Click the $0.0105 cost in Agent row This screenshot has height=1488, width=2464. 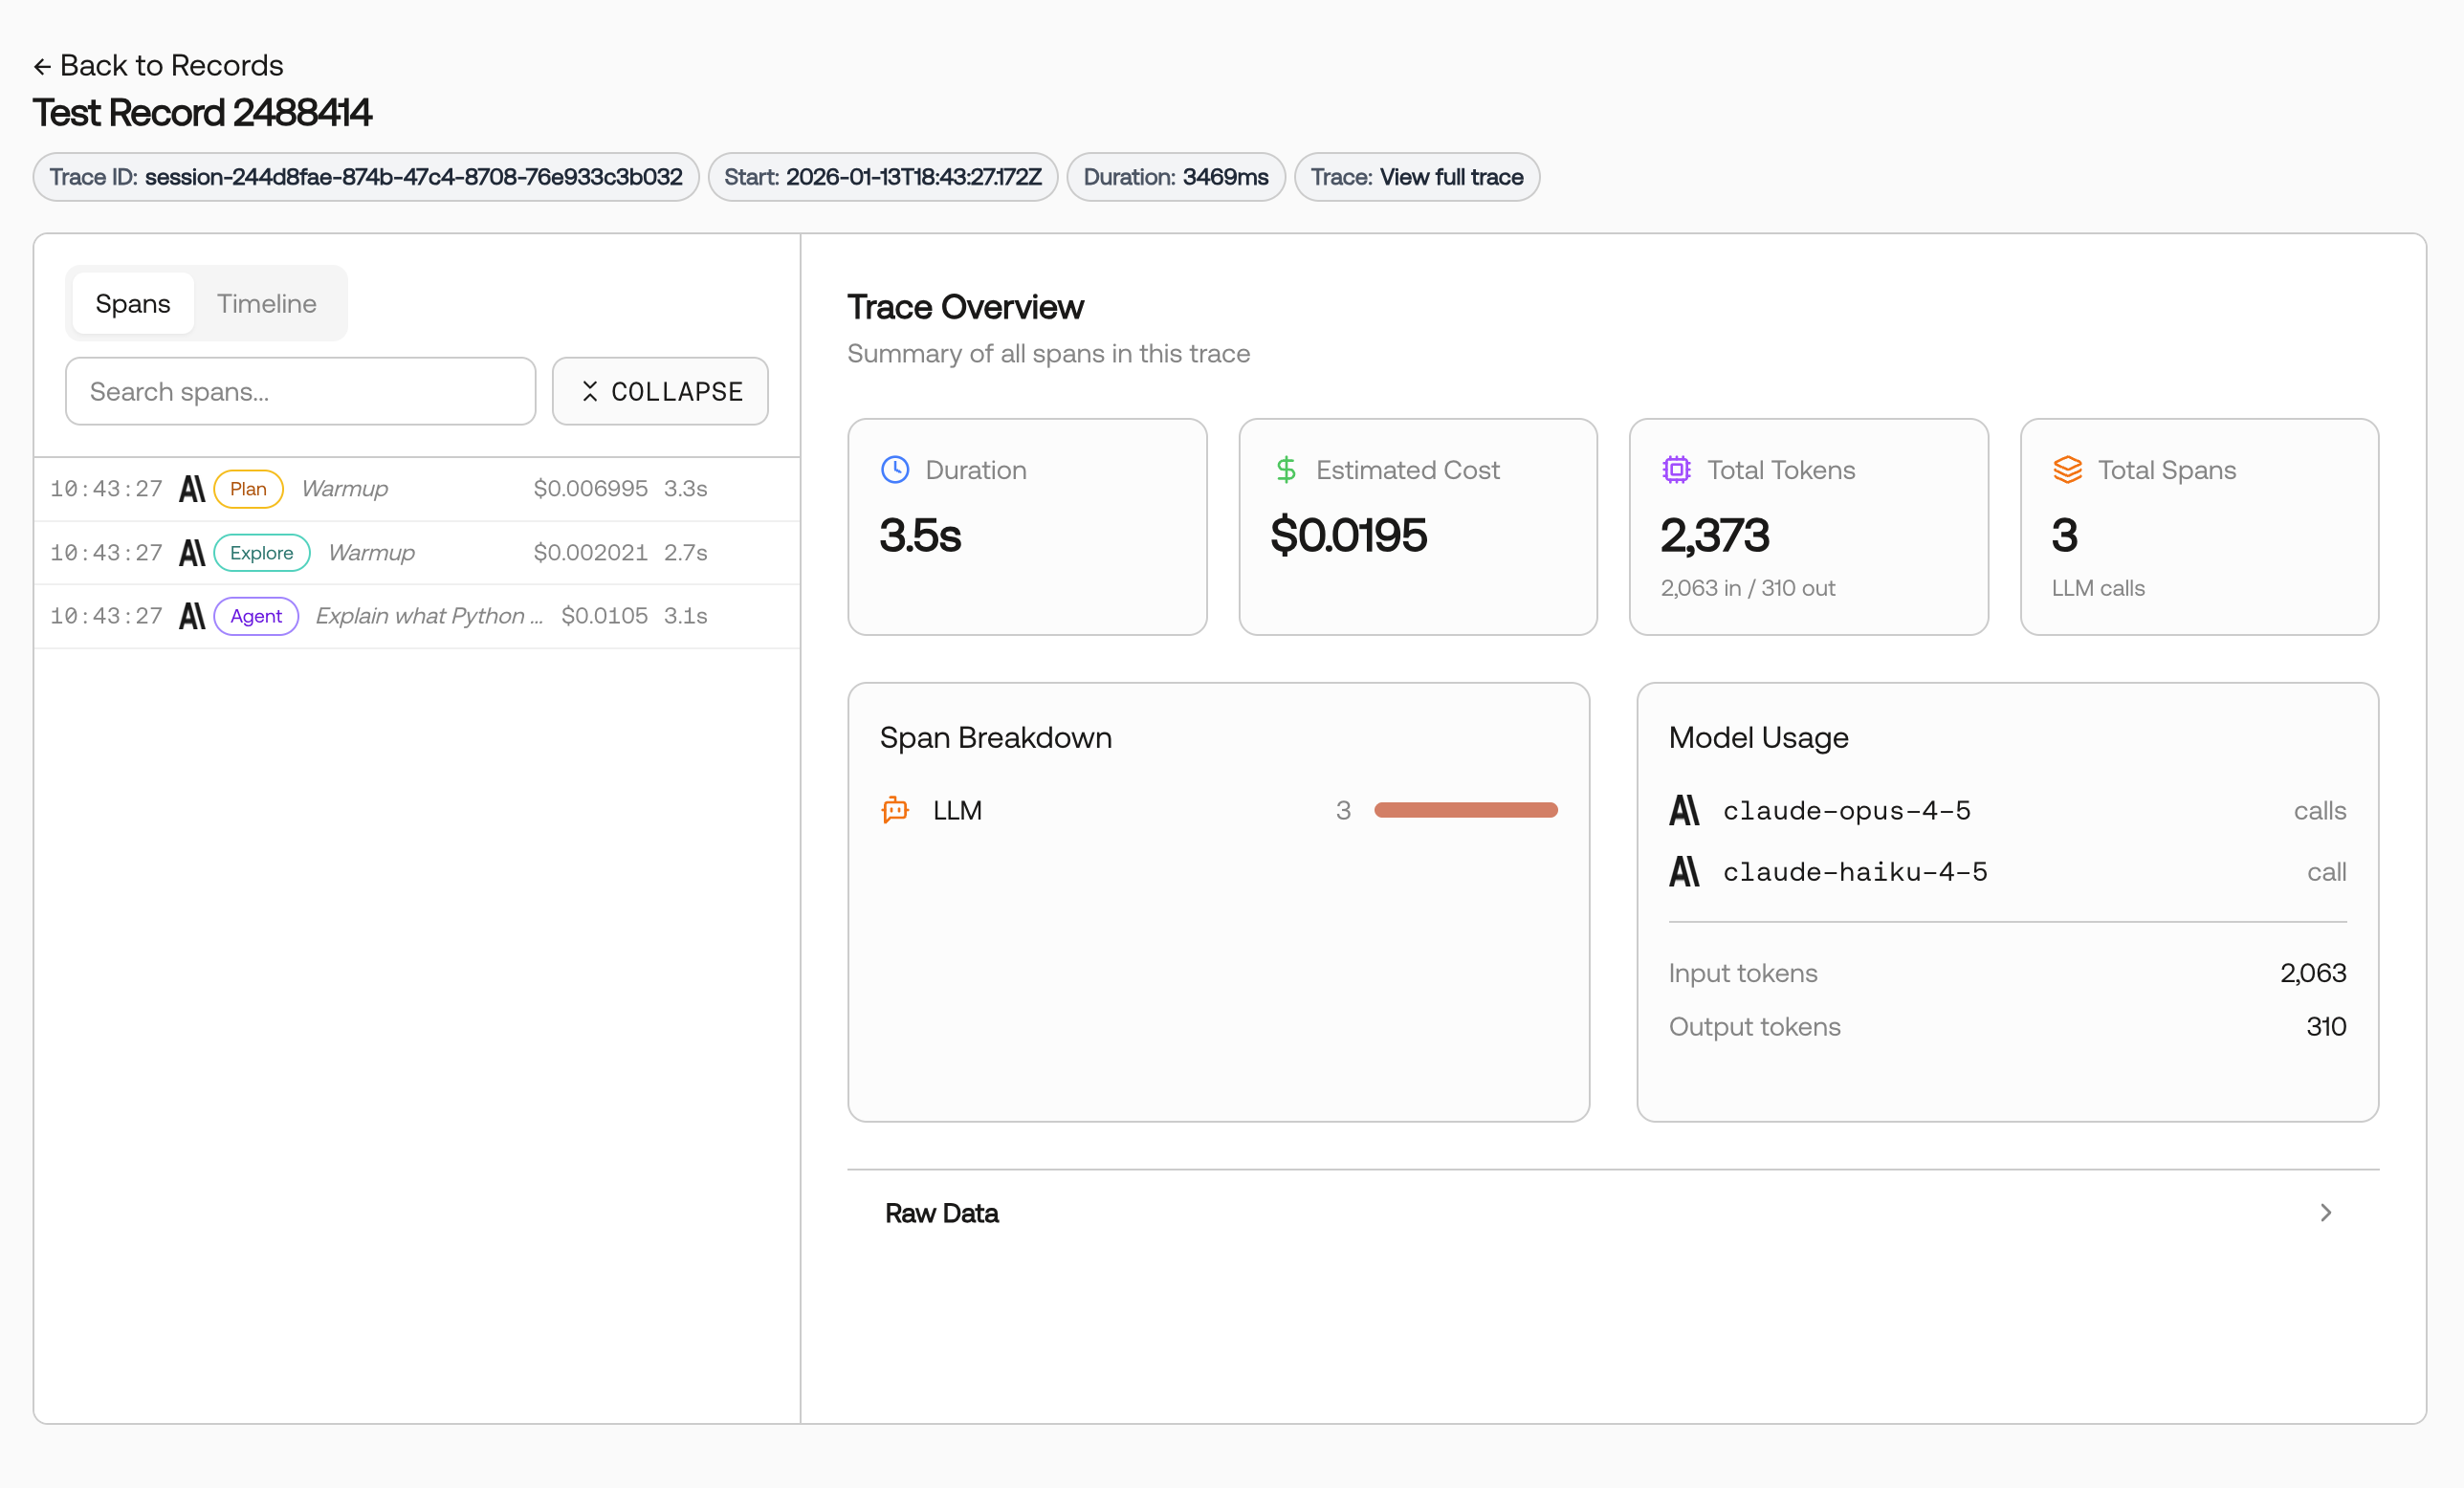tap(604, 616)
